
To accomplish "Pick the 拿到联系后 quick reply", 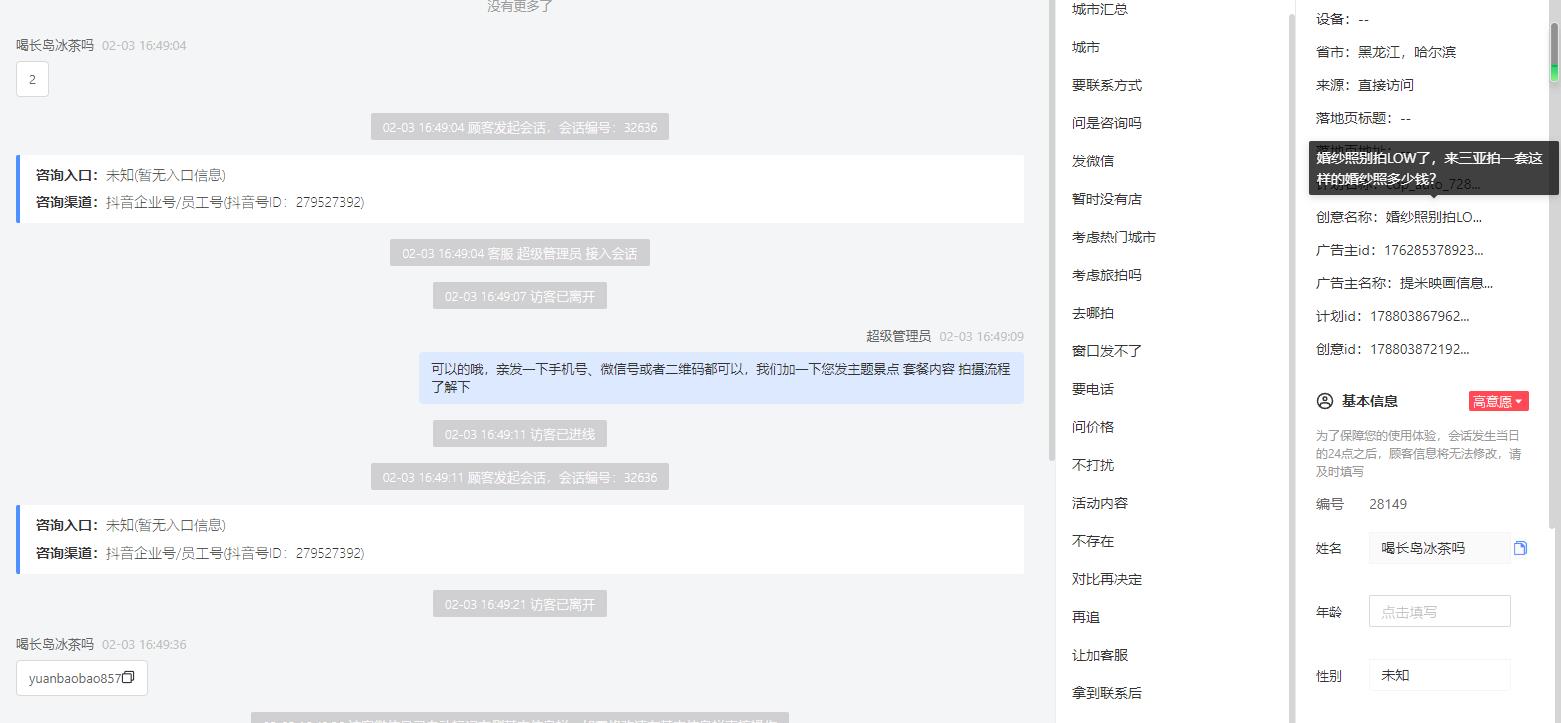I will tap(1107, 693).
